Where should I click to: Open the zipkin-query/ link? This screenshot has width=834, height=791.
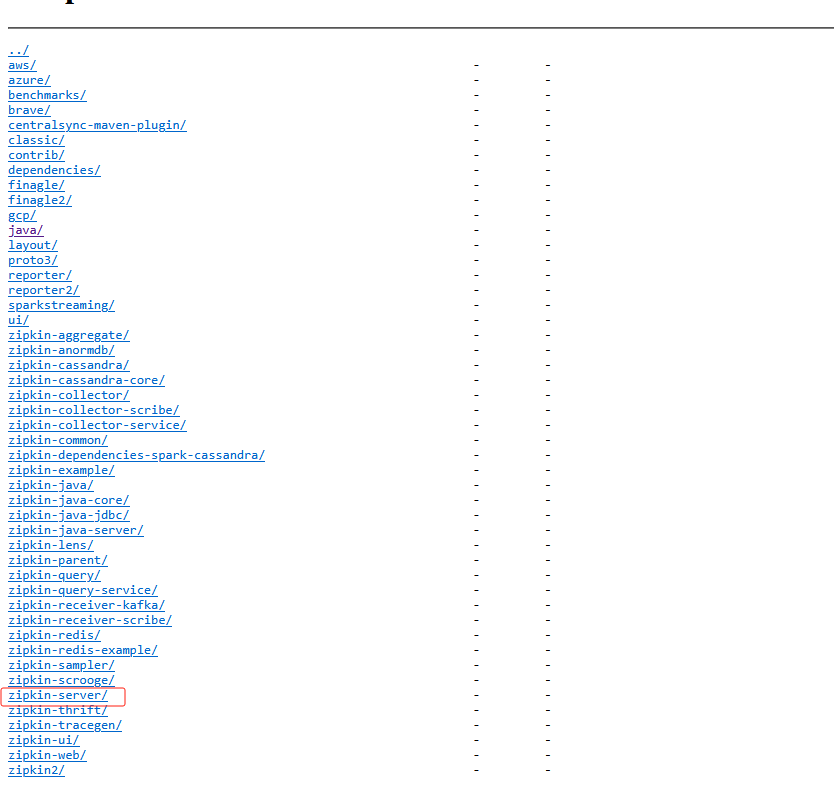54,575
